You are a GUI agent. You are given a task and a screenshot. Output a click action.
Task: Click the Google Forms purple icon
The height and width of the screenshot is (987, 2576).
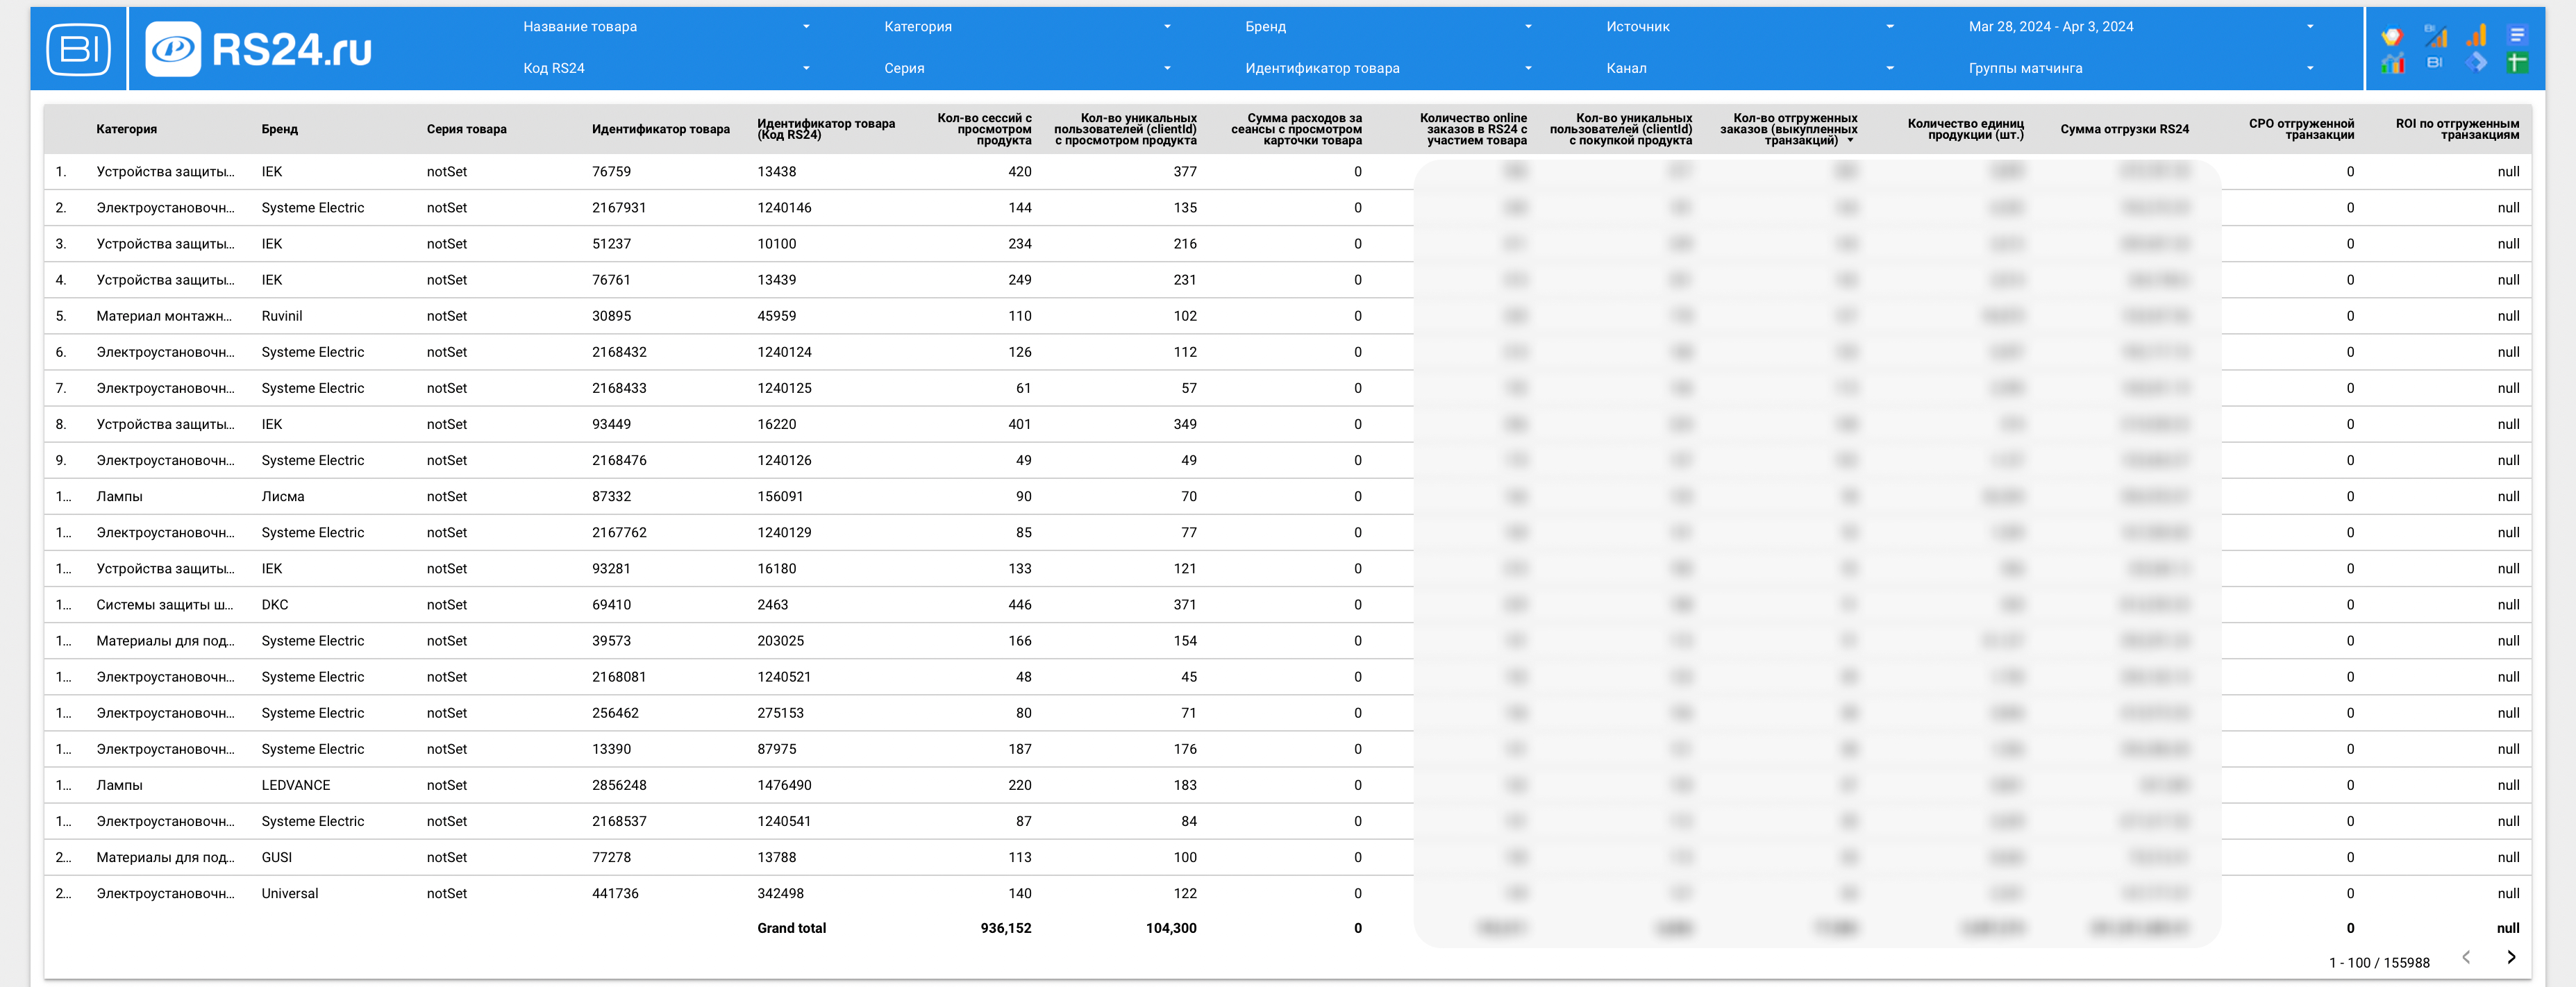pos(2518,35)
